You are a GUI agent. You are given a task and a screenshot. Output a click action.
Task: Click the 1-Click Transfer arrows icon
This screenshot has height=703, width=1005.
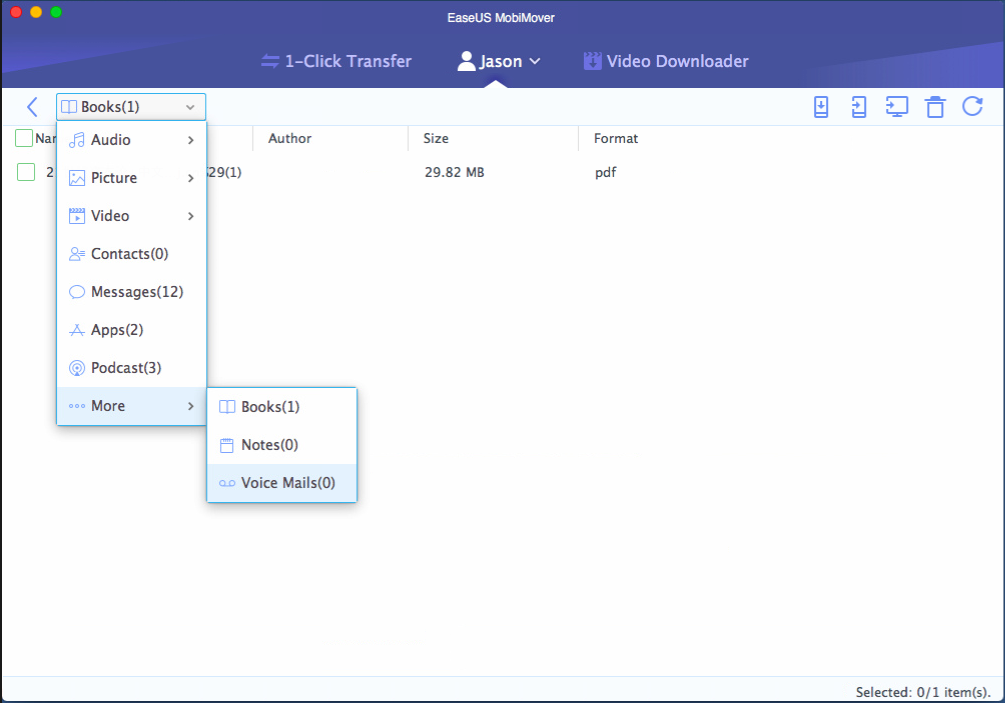(270, 61)
